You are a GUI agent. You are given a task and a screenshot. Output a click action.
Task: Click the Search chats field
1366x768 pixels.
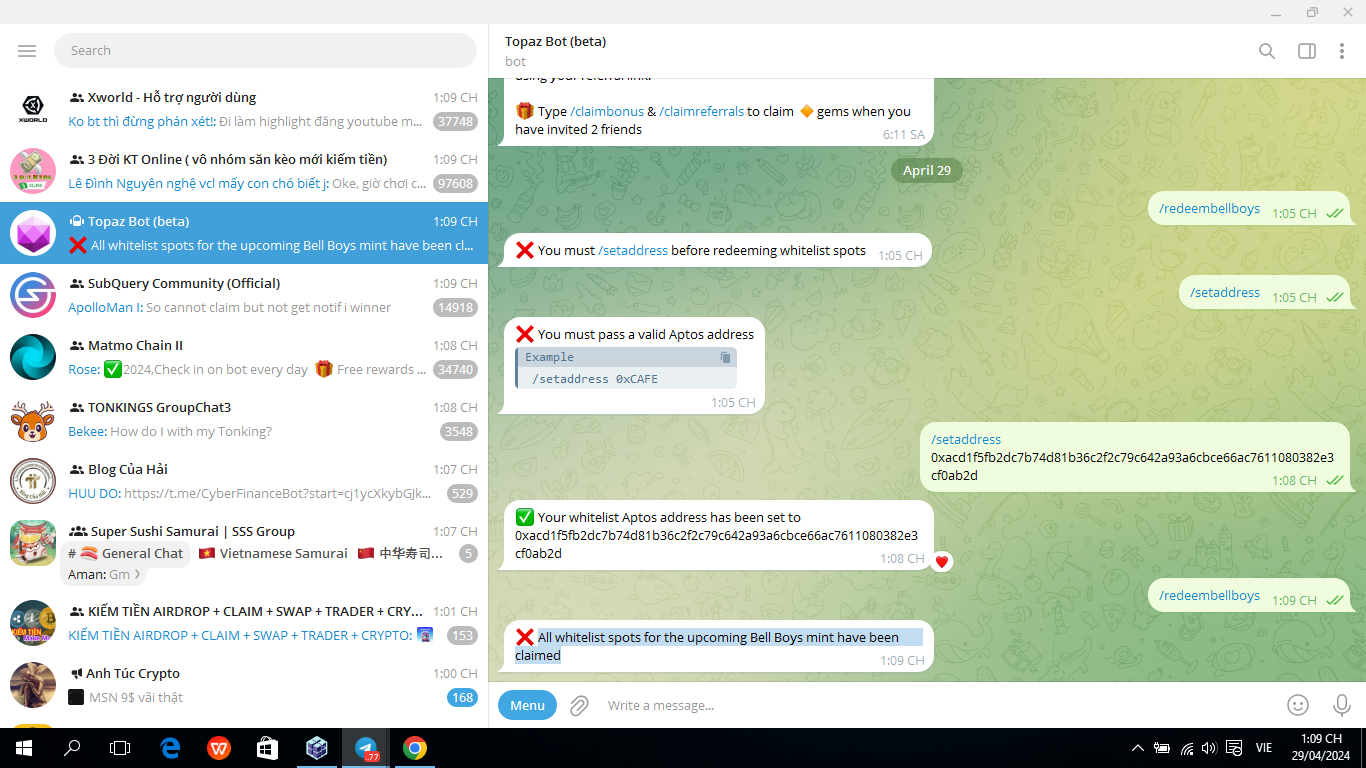[x=265, y=51]
